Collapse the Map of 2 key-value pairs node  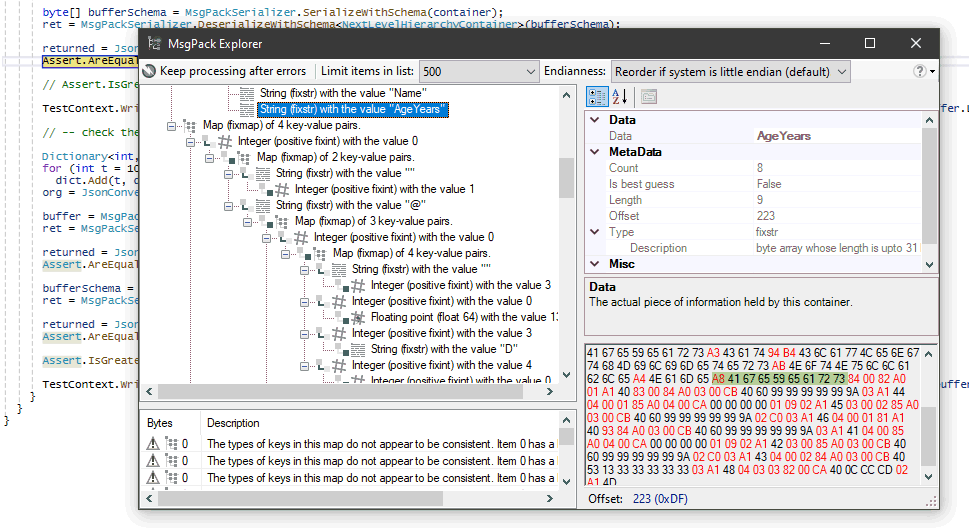point(209,158)
